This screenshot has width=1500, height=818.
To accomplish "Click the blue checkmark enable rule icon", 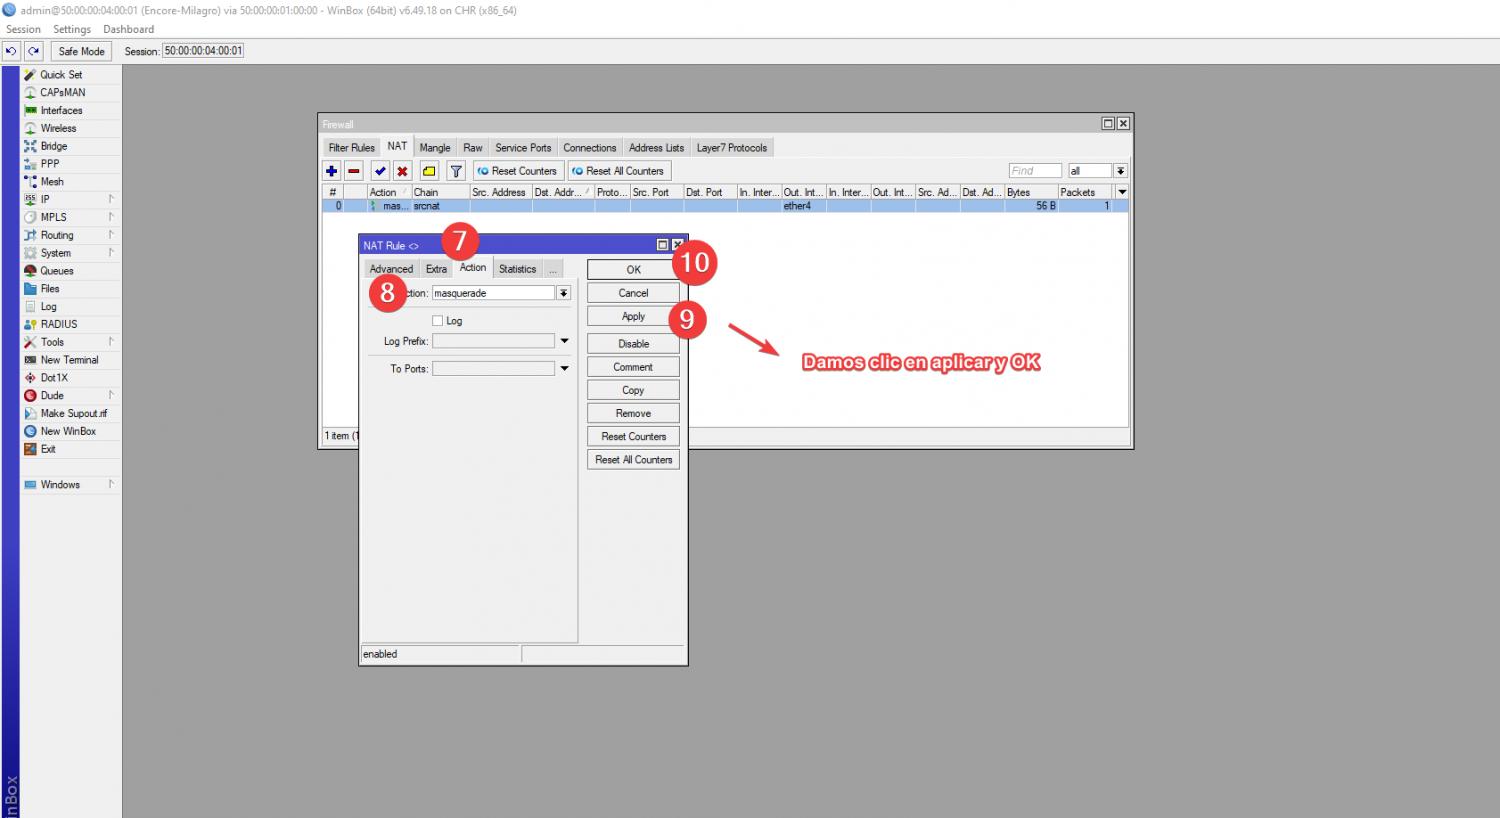I will point(380,171).
